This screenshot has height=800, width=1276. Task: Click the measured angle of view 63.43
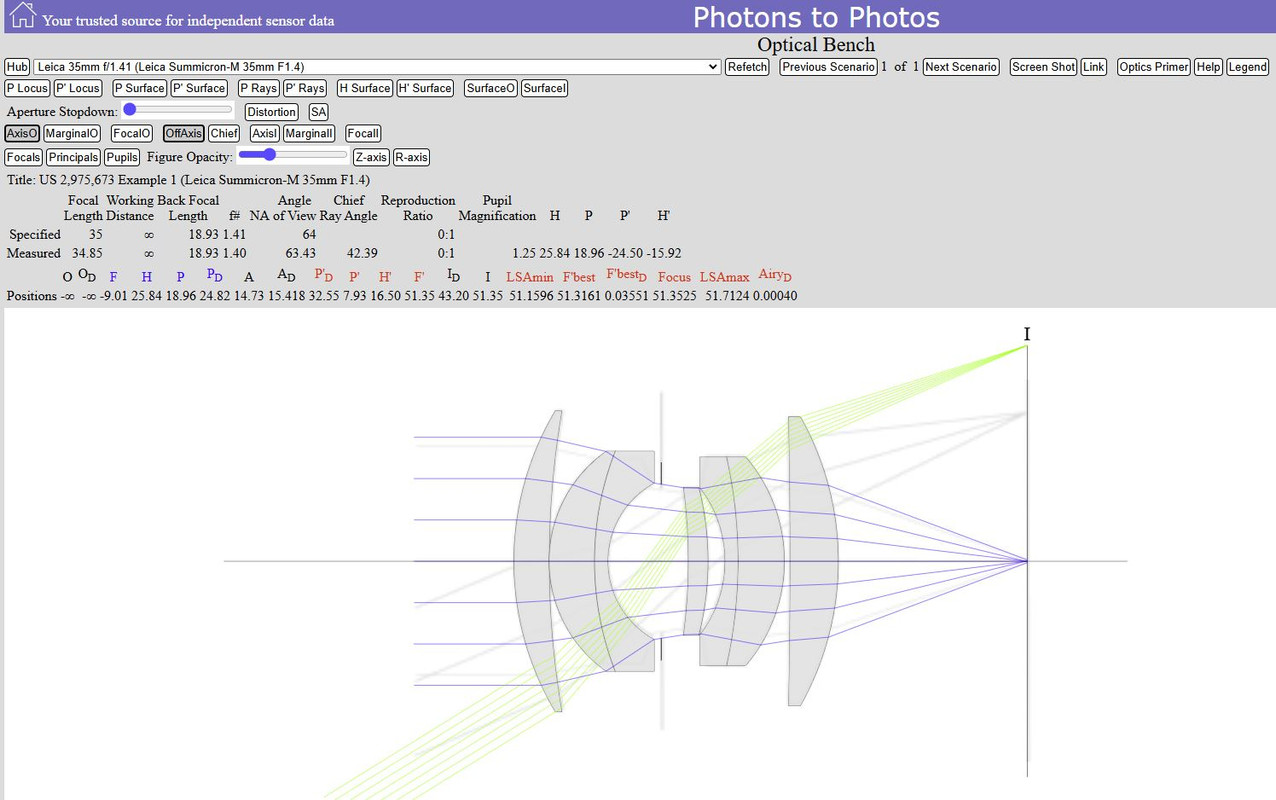coord(301,253)
